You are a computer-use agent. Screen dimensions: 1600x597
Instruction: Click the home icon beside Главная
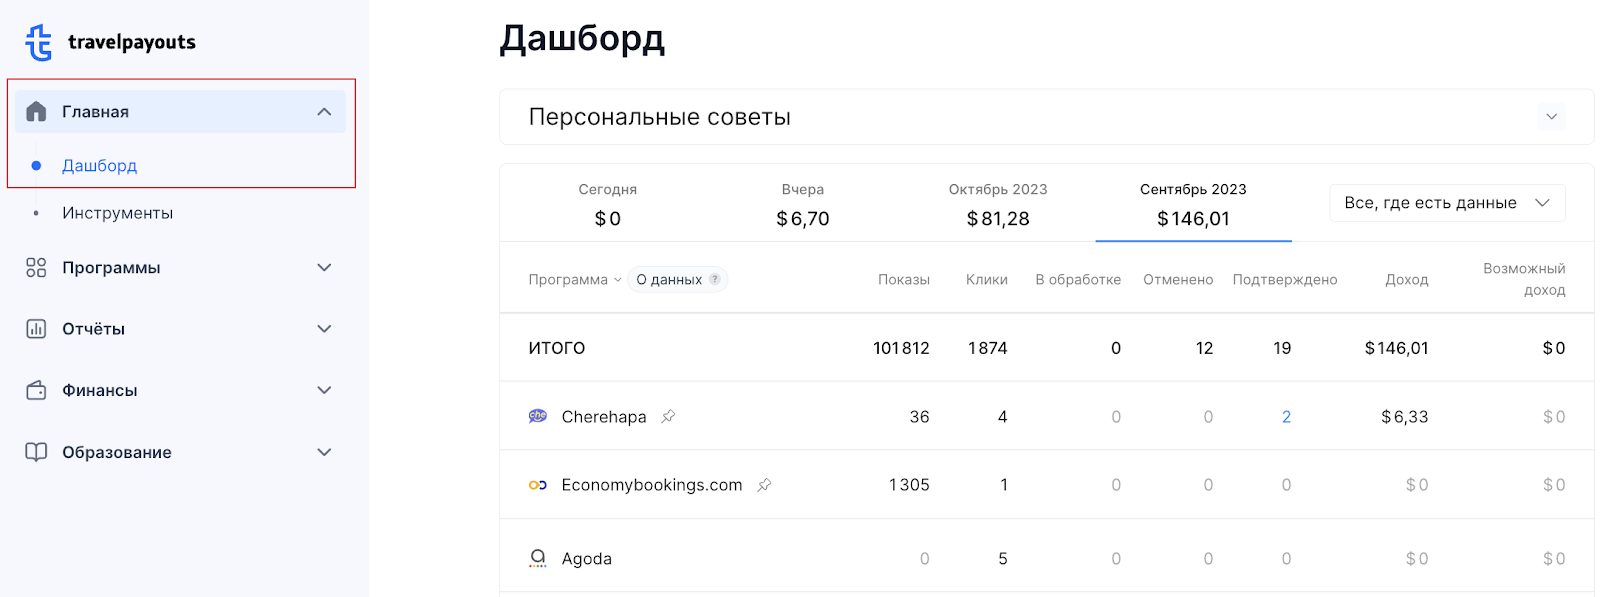(x=36, y=111)
